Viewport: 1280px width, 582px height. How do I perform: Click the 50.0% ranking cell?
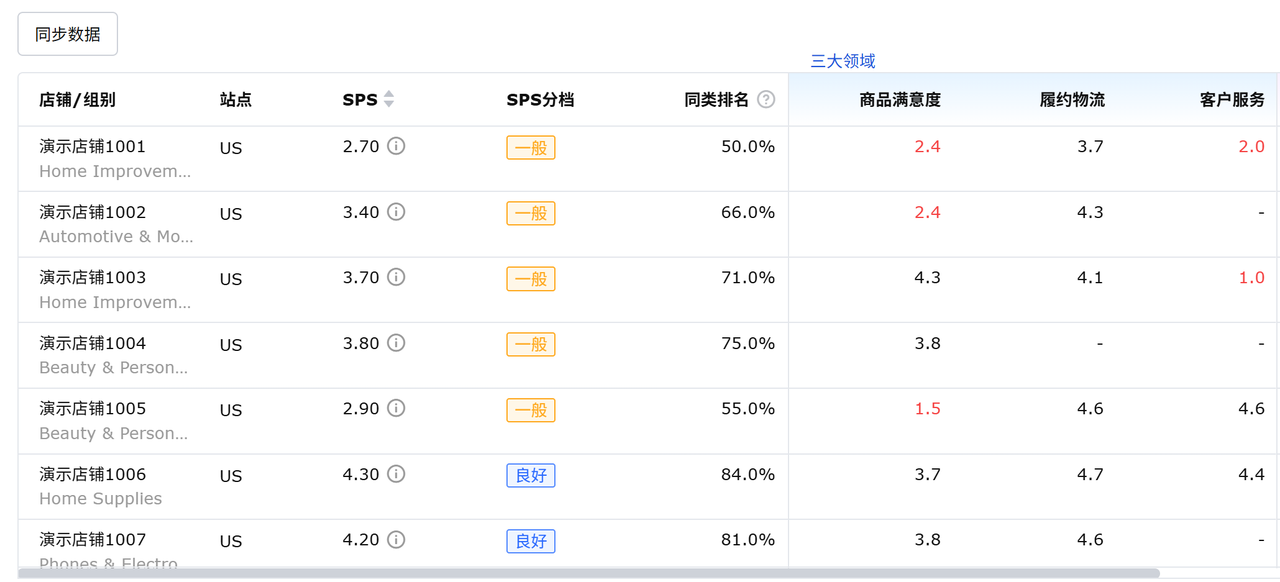tap(748, 146)
